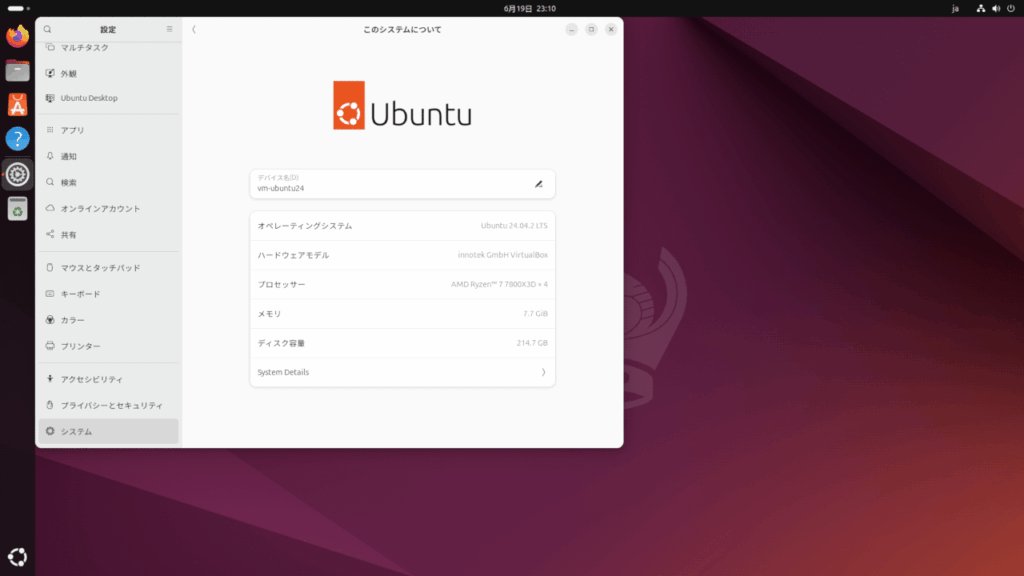Click the privacy icon beside プライバシーとセキュリティ
This screenshot has height=576, width=1024.
(50, 405)
